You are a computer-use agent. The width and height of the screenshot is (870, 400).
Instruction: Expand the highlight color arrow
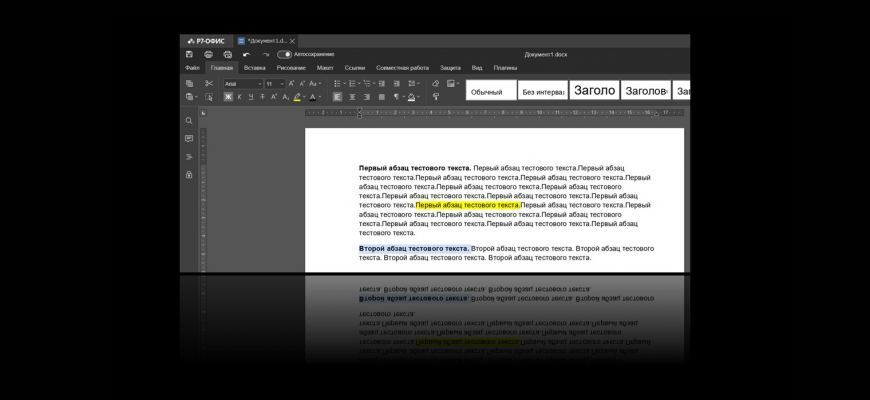(x=305, y=97)
